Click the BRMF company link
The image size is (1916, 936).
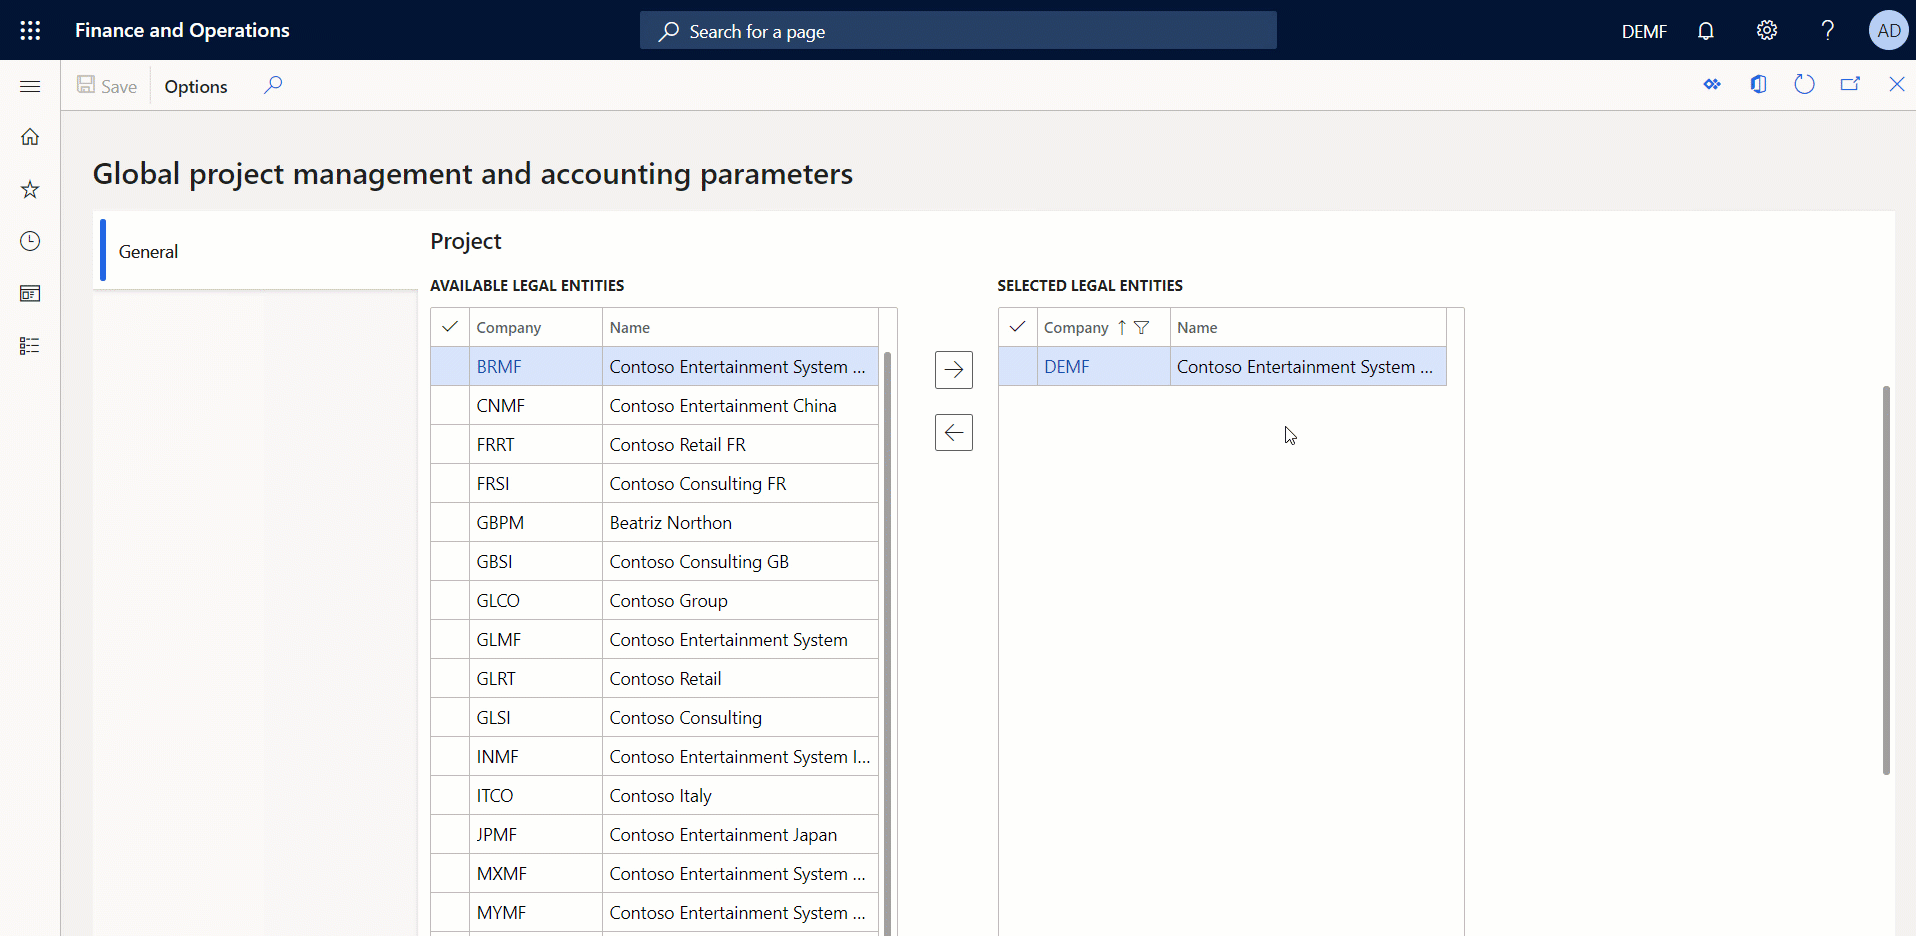(499, 366)
